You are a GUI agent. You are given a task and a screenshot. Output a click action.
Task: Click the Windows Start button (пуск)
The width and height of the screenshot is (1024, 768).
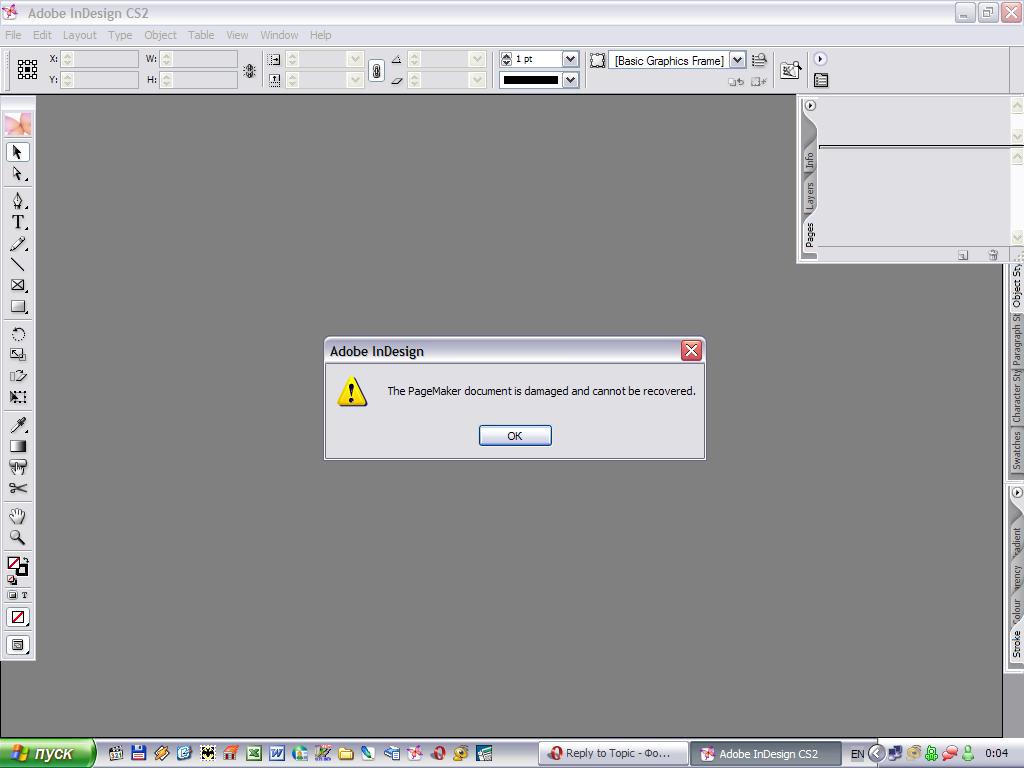coord(47,753)
